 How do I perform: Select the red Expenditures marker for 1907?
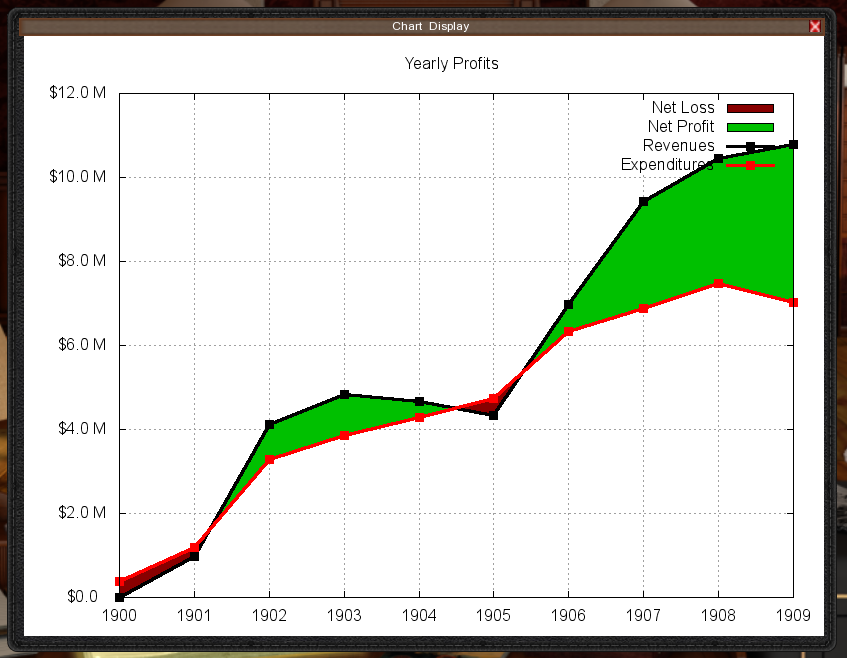(x=643, y=308)
